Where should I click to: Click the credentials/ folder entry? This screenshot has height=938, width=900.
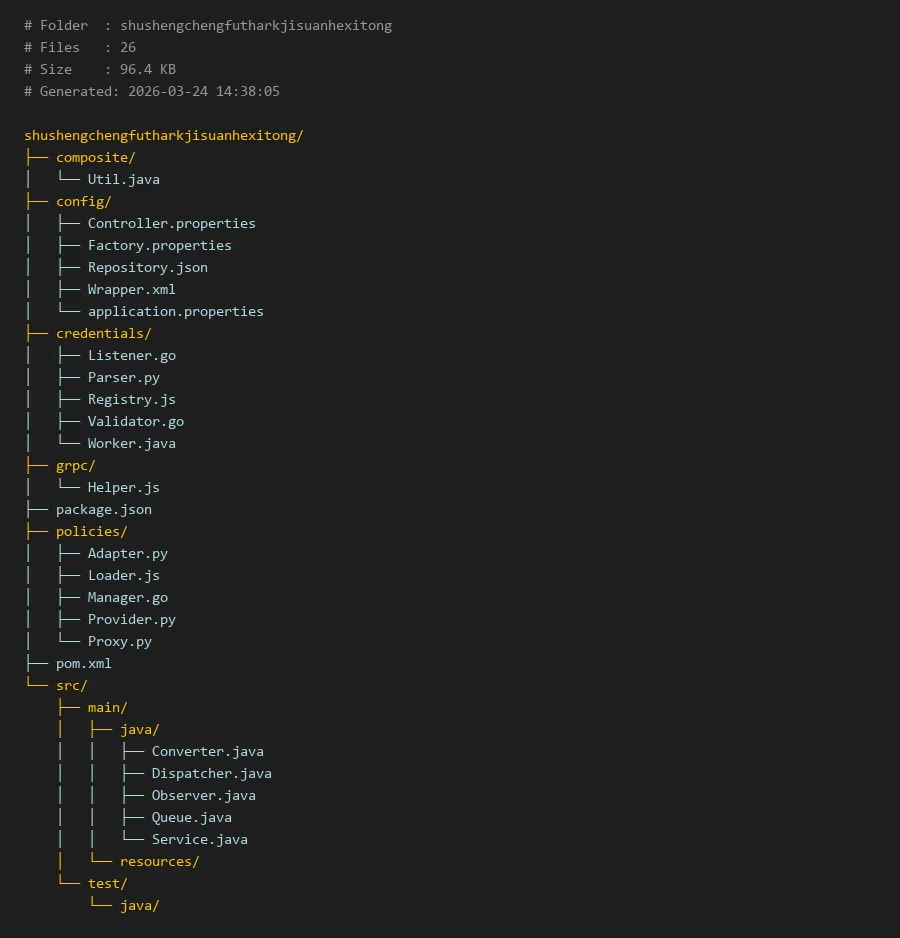click(x=103, y=333)
